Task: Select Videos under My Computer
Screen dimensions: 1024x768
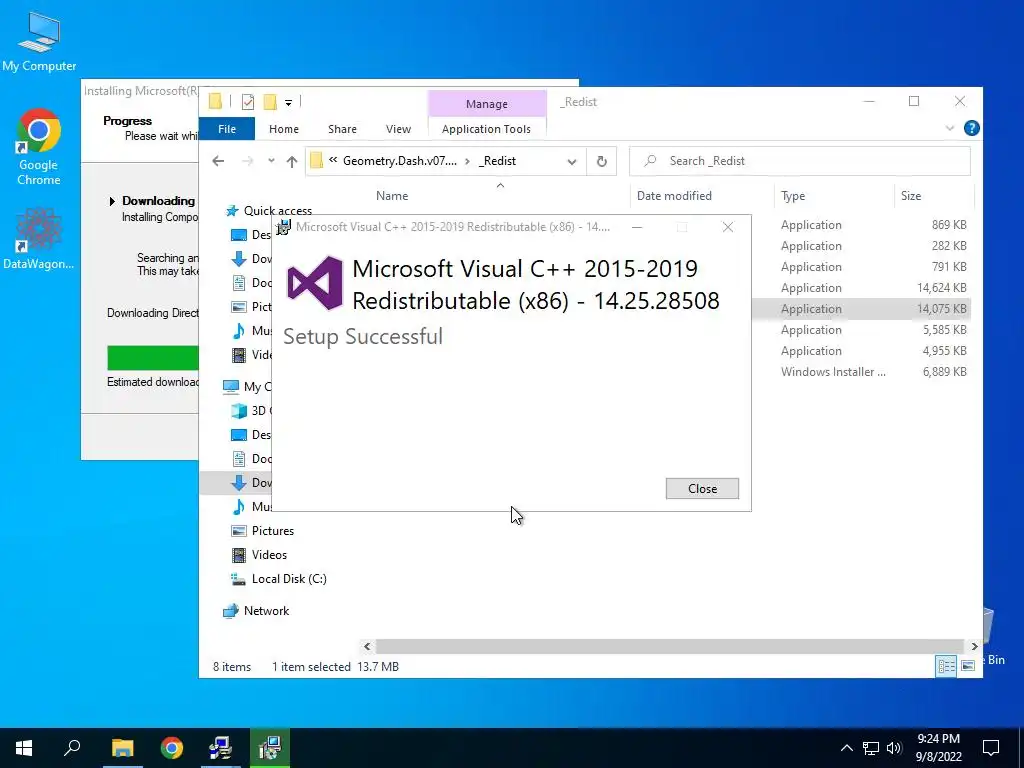Action: click(269, 555)
